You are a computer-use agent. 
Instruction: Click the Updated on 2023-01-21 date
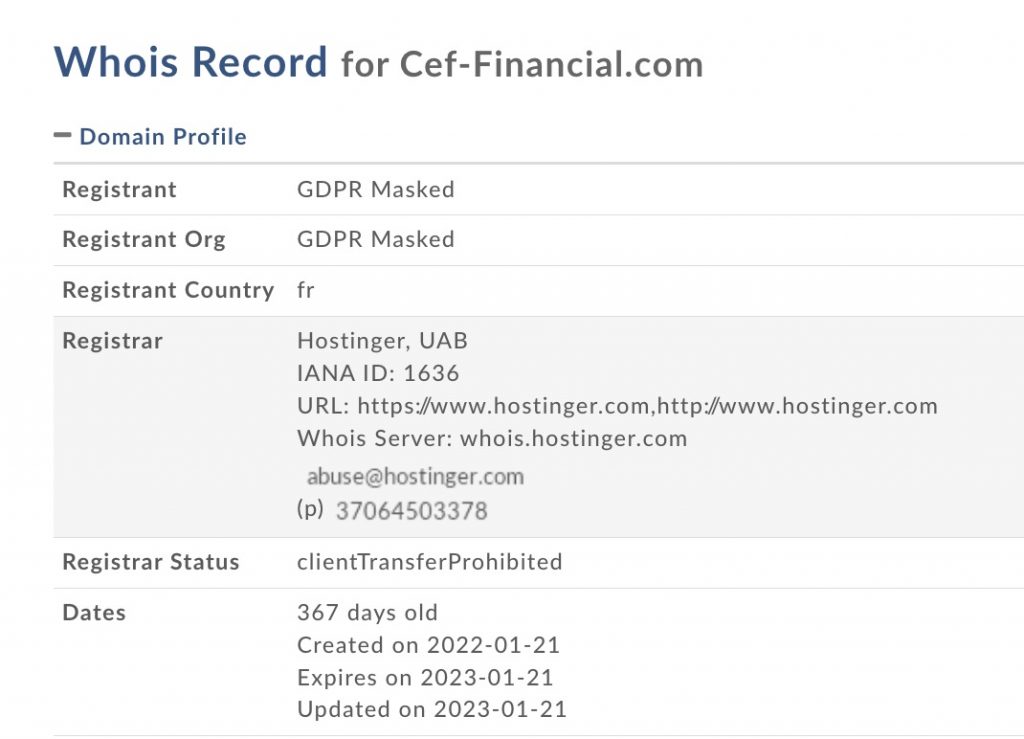click(x=431, y=709)
